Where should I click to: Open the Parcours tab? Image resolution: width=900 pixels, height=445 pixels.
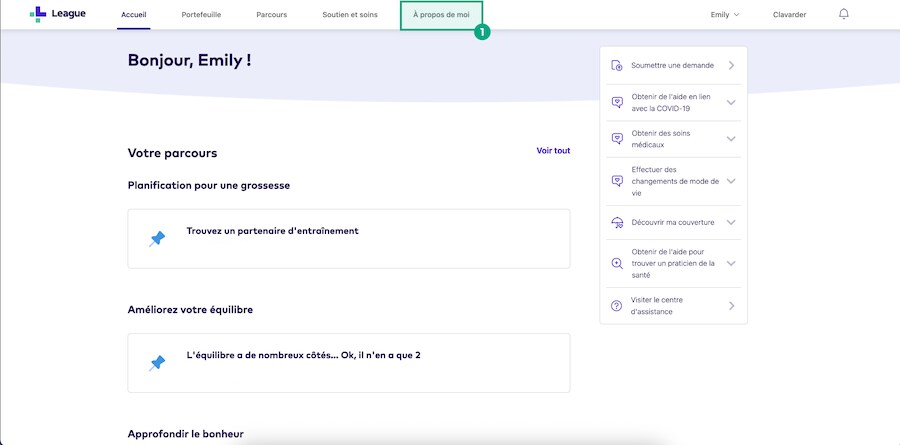pos(271,15)
